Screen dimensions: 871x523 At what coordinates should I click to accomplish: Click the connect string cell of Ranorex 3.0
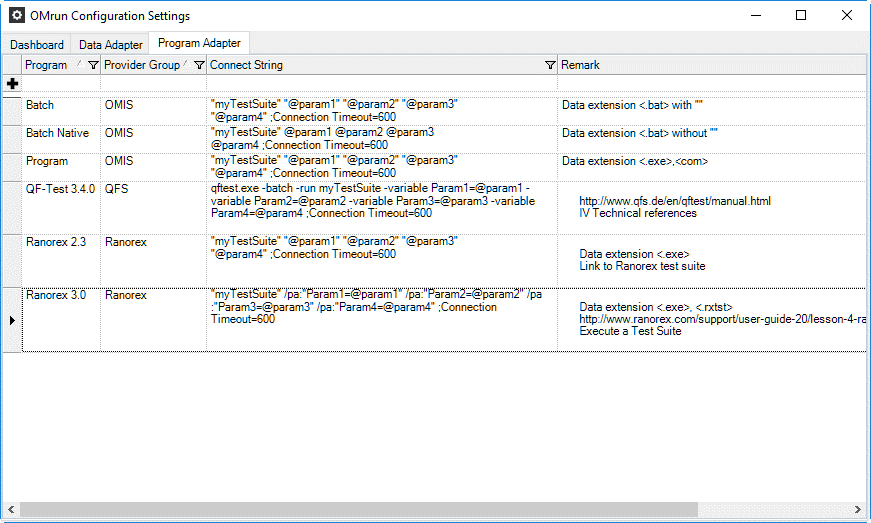click(x=382, y=319)
